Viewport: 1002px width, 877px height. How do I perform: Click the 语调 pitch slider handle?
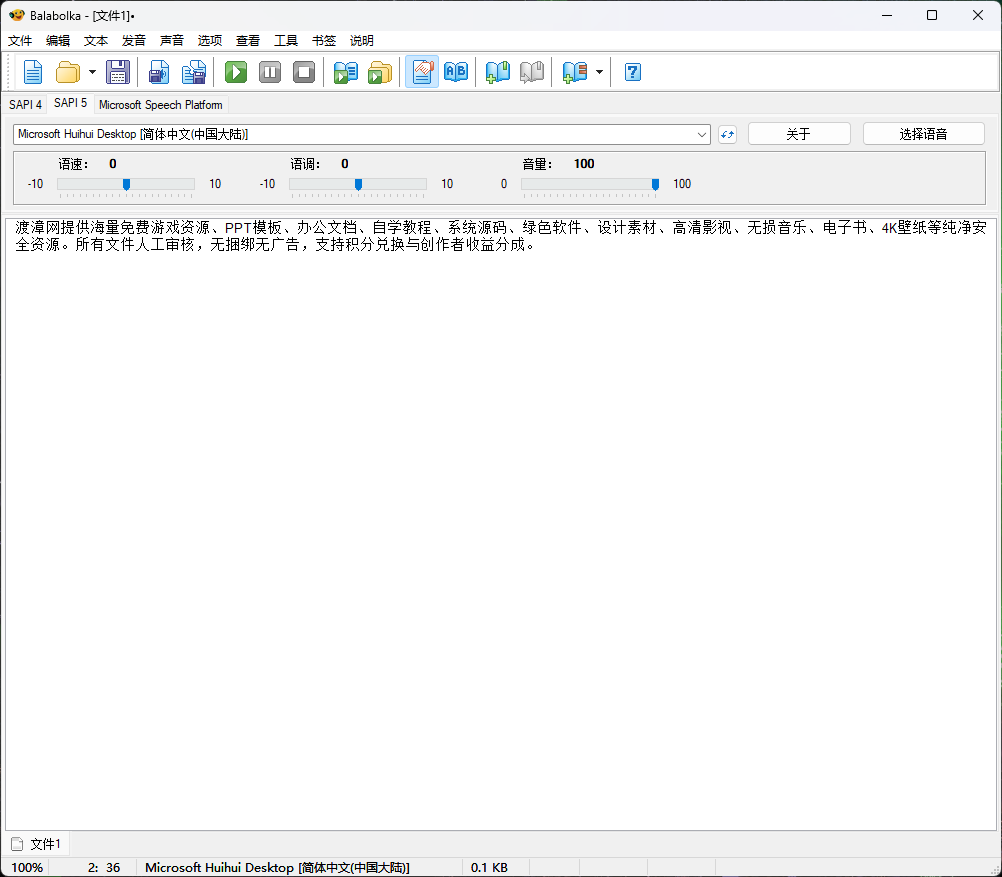pyautogui.click(x=358, y=185)
